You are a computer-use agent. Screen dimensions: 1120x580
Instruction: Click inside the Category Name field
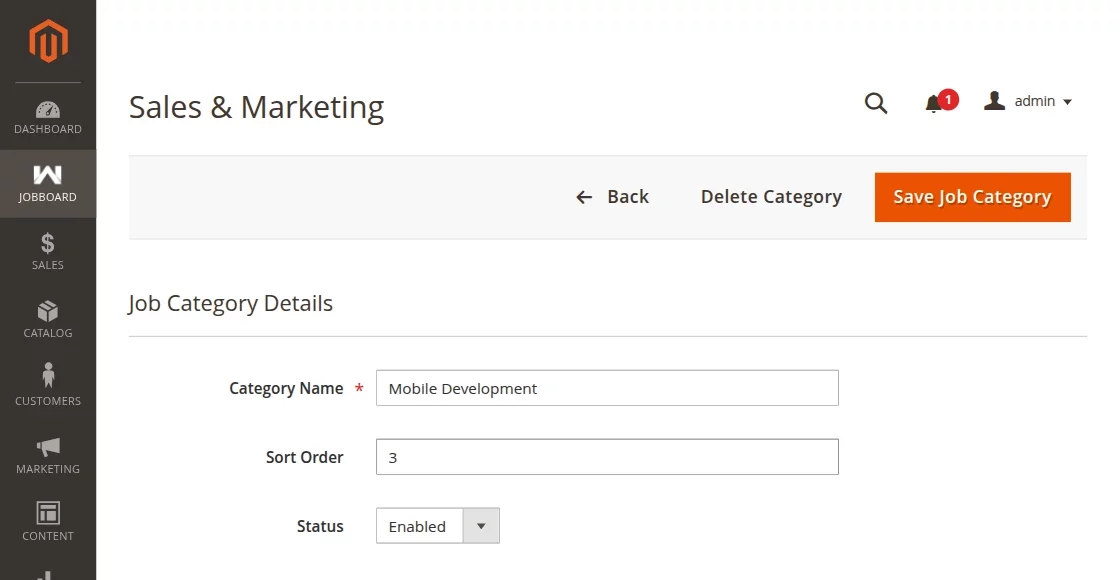(606, 388)
